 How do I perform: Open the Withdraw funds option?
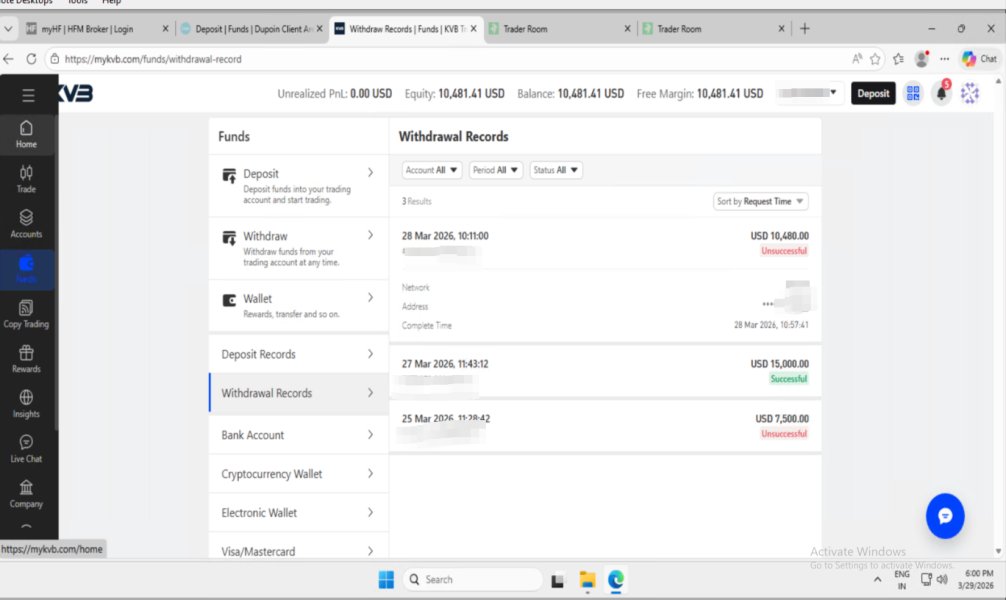298,249
